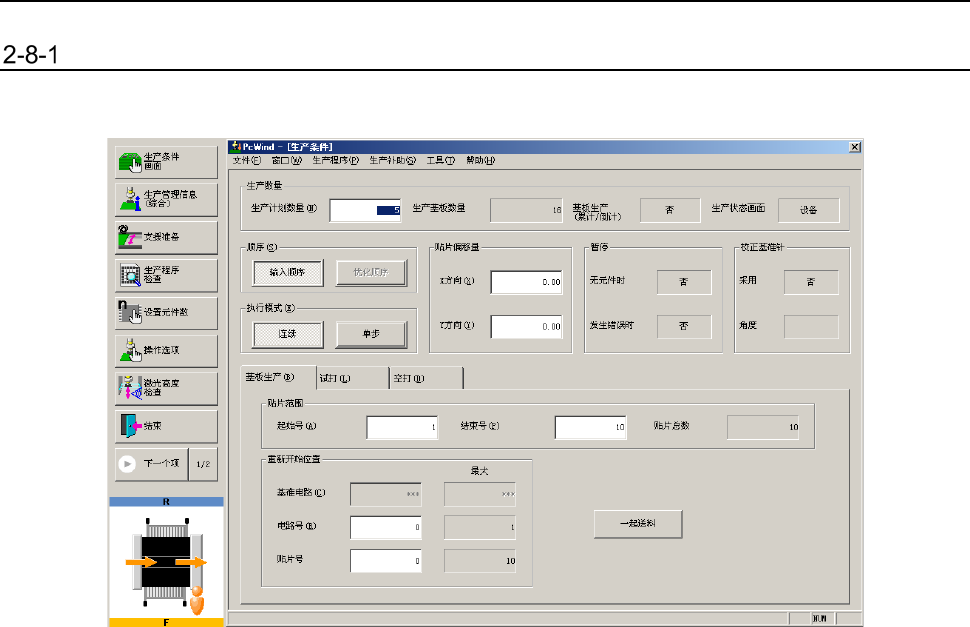Click the 贴片号 最大 value field
The image size is (970, 627).
click(x=479, y=561)
